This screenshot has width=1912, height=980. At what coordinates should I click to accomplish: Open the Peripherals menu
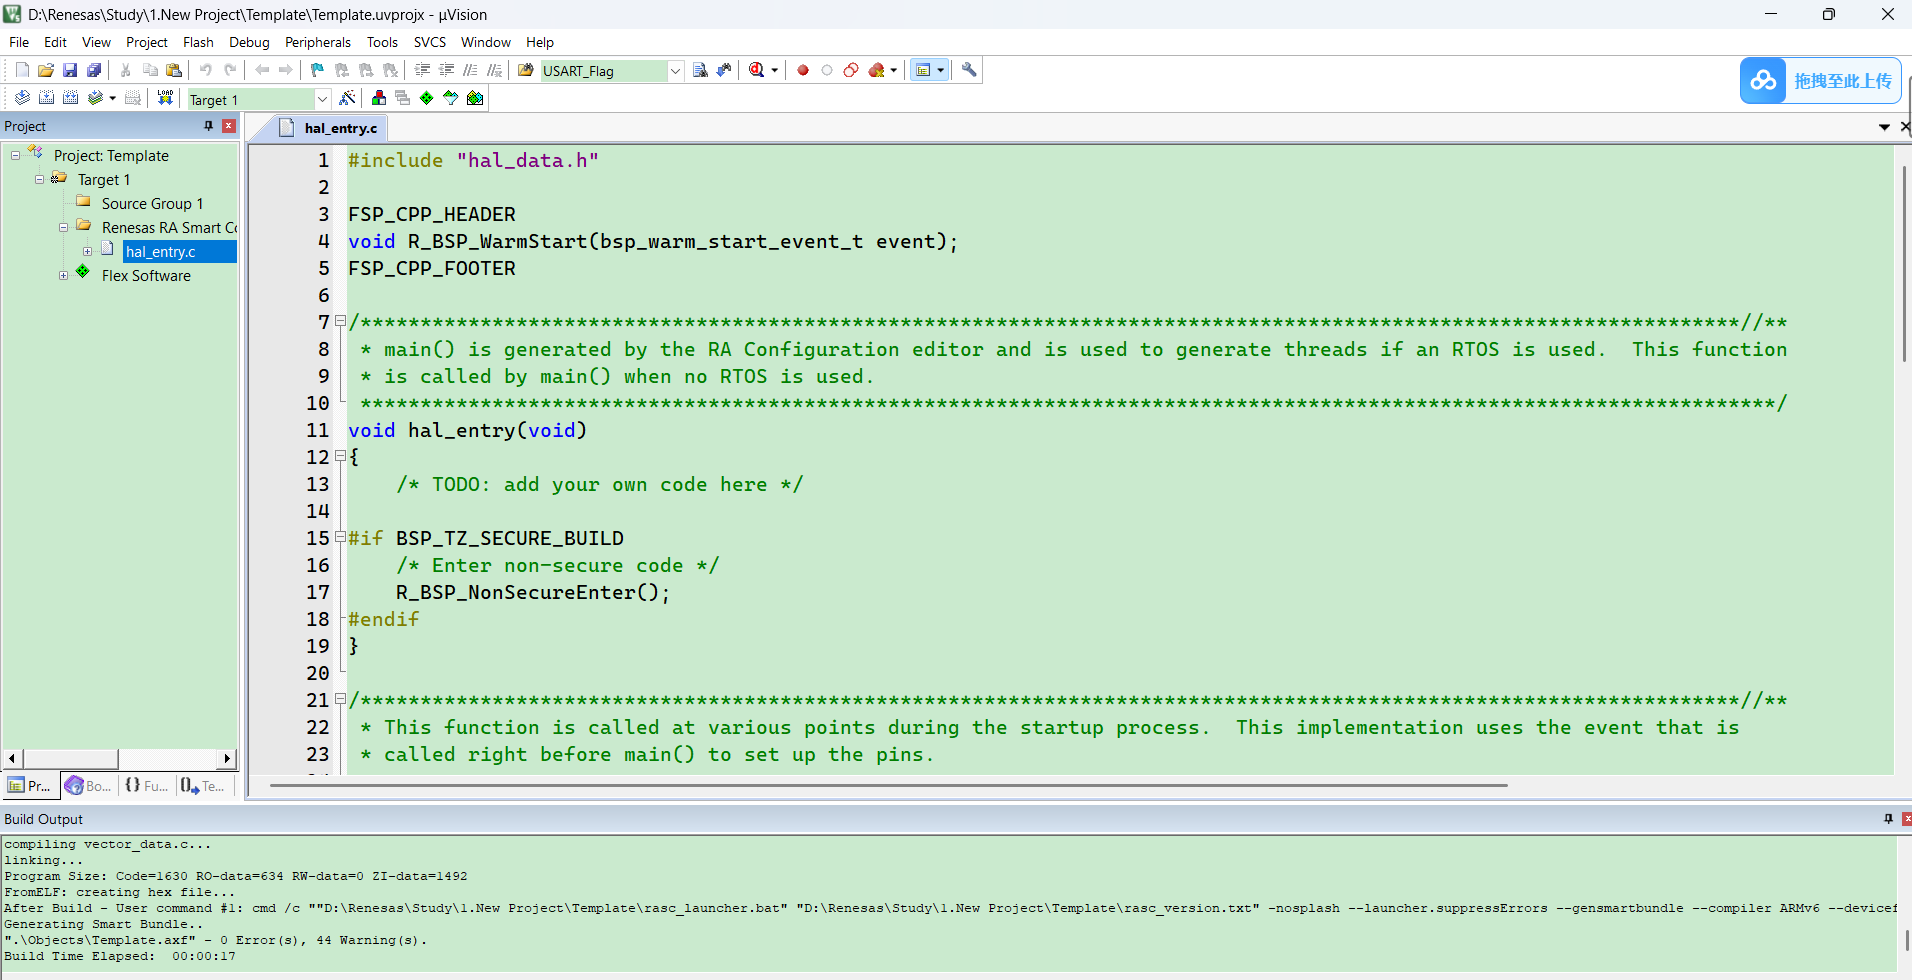click(x=317, y=42)
